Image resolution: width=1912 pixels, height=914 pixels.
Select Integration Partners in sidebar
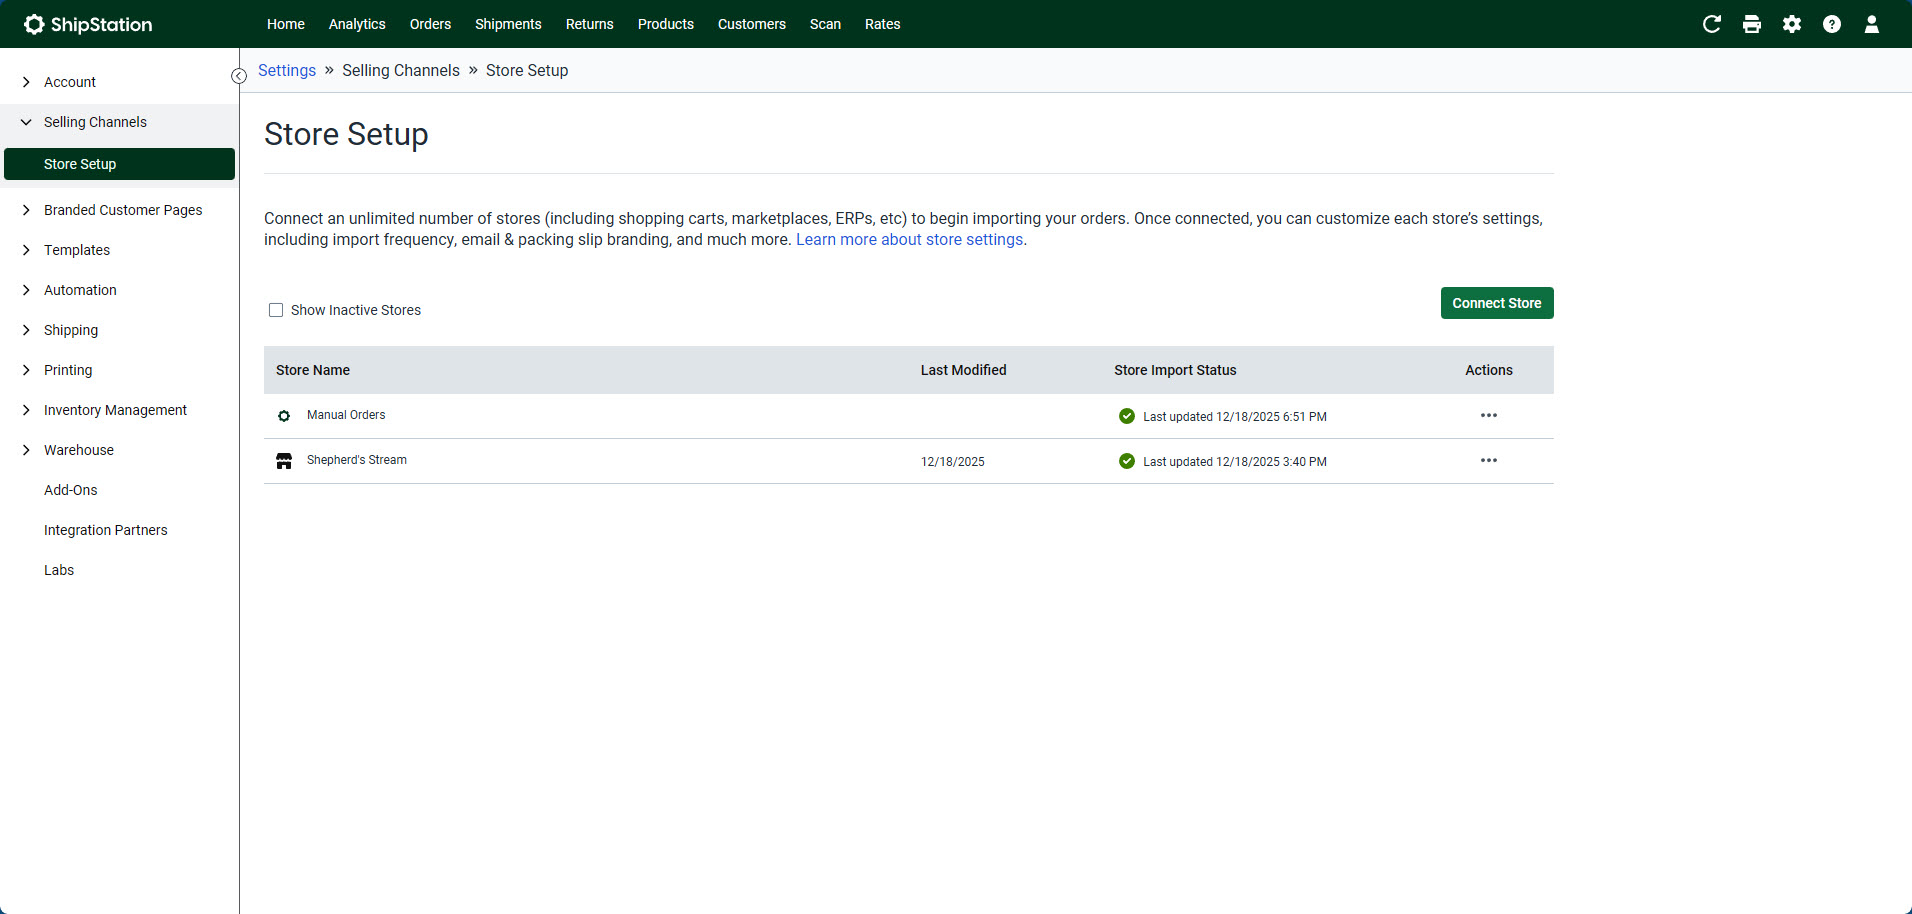[105, 530]
